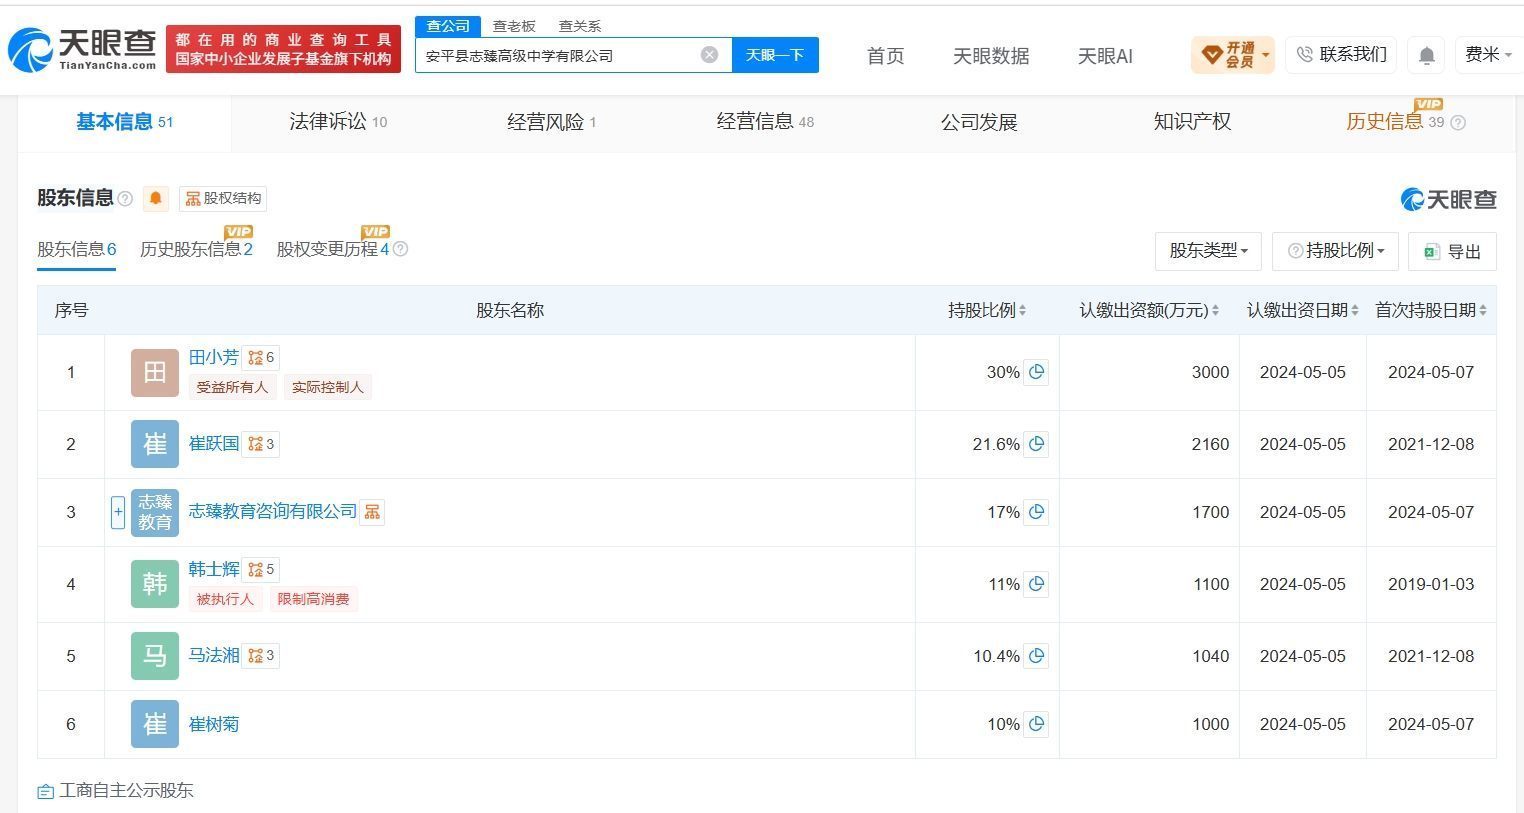1524x813 pixels.
Task: Click 联系我们 button in header
Action: pyautogui.click(x=1341, y=55)
